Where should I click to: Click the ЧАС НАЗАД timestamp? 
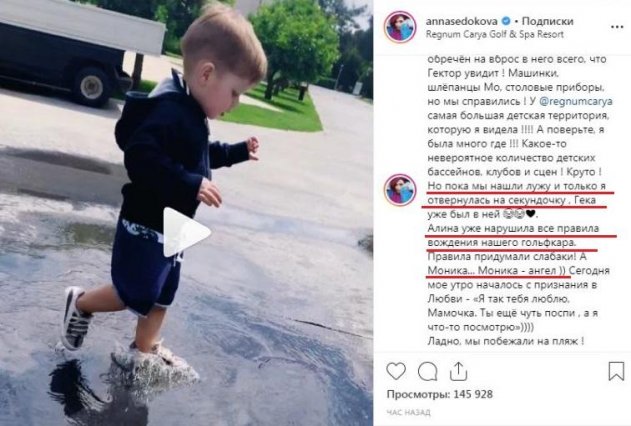click(x=408, y=412)
